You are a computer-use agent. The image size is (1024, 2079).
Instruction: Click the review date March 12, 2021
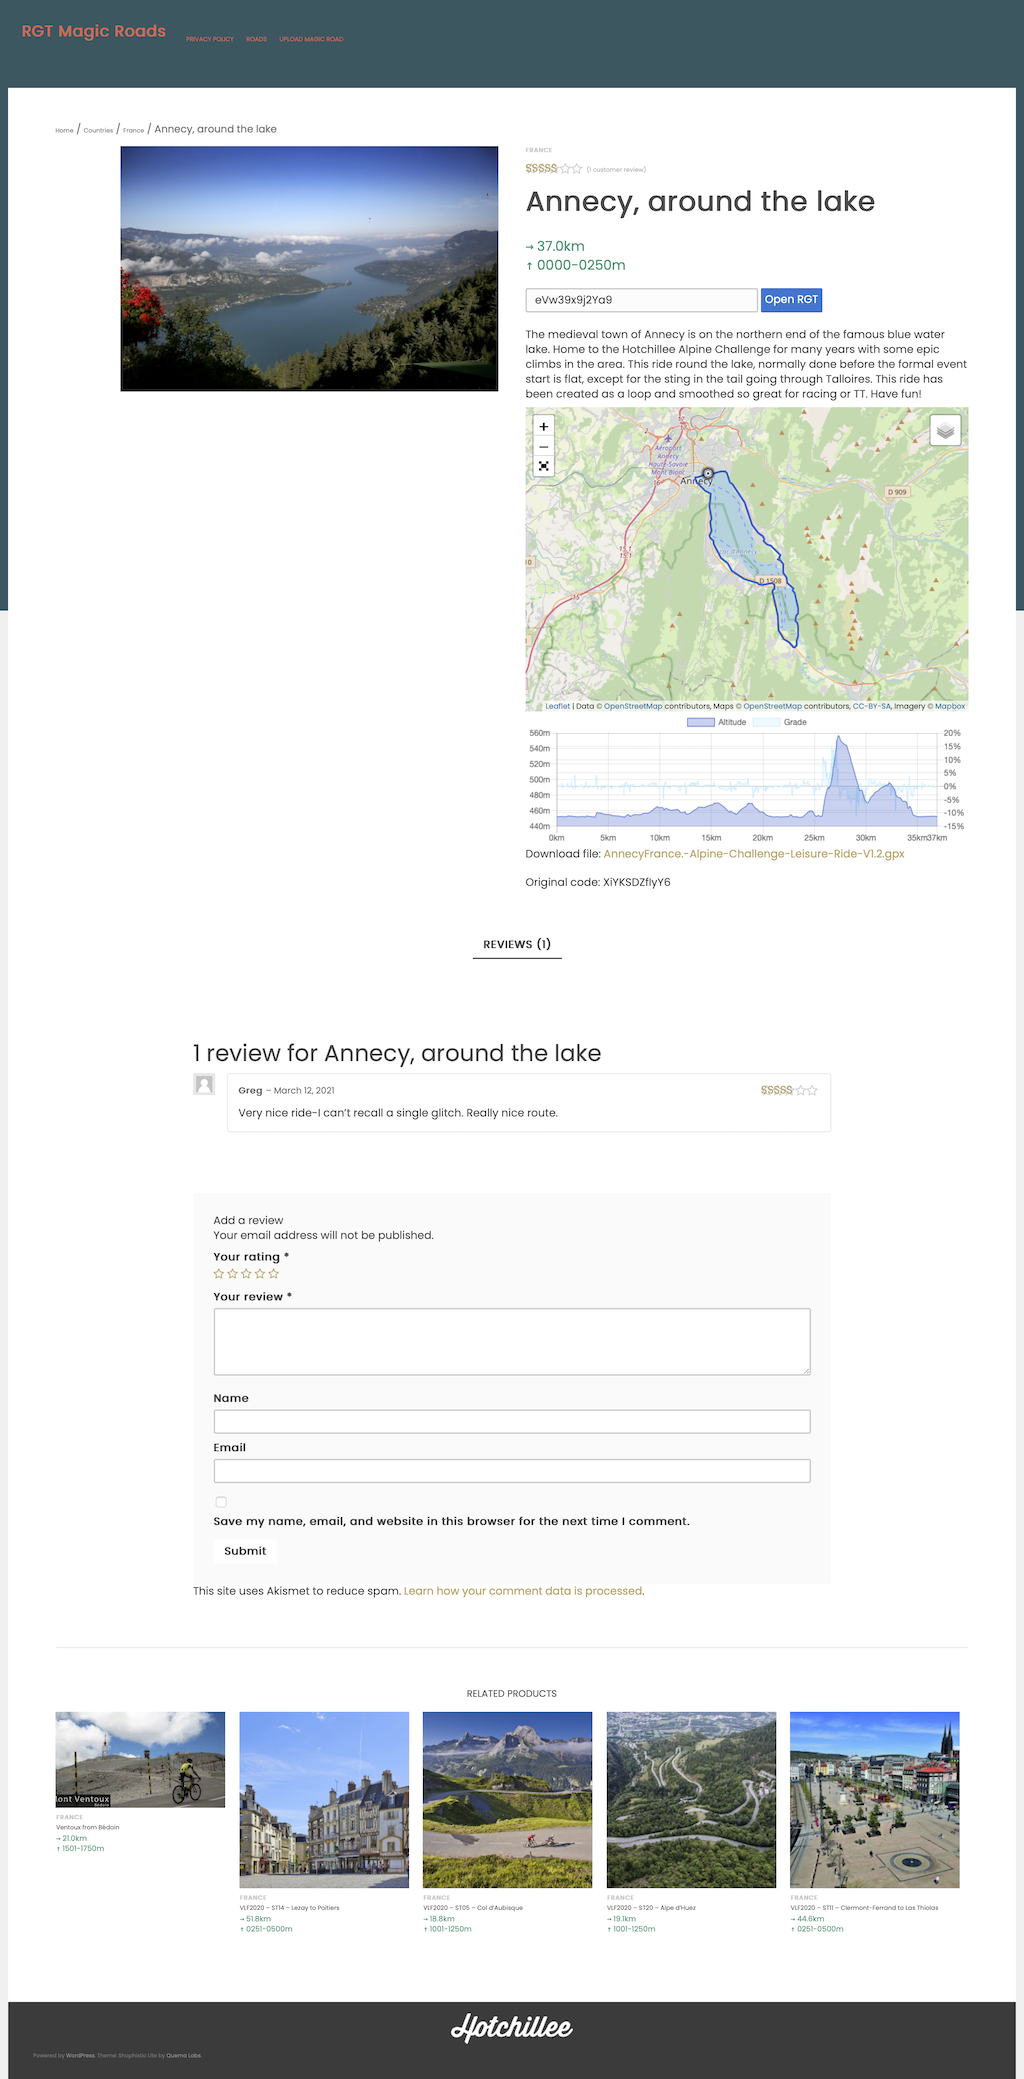pyautogui.click(x=304, y=1091)
